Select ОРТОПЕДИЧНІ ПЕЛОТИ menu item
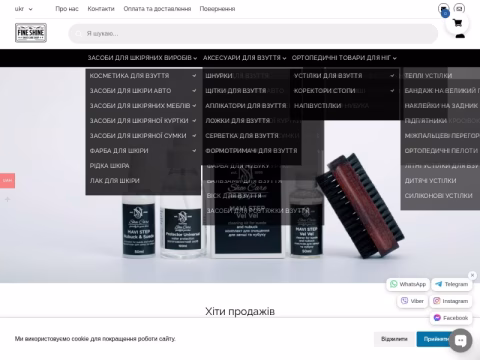 point(441,151)
